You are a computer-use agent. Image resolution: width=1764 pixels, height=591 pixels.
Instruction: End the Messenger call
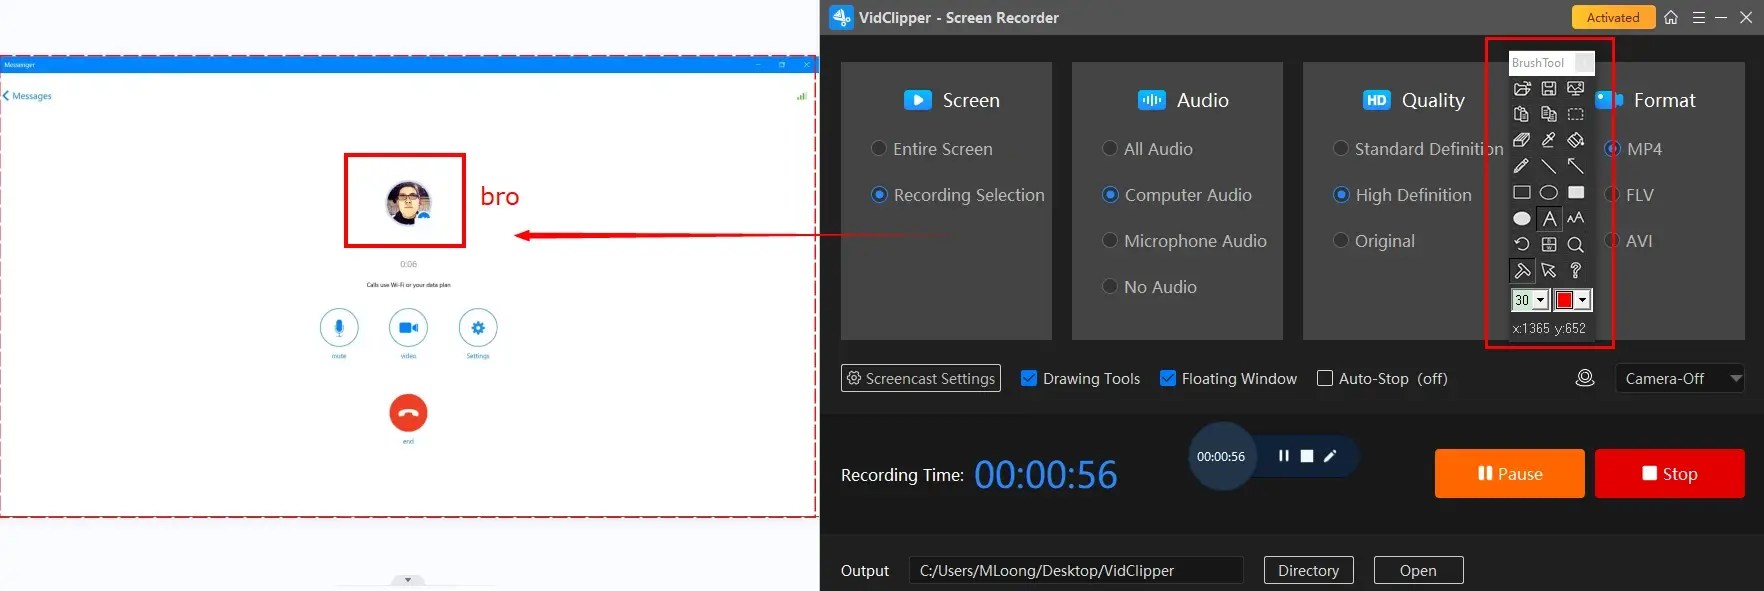pyautogui.click(x=408, y=412)
